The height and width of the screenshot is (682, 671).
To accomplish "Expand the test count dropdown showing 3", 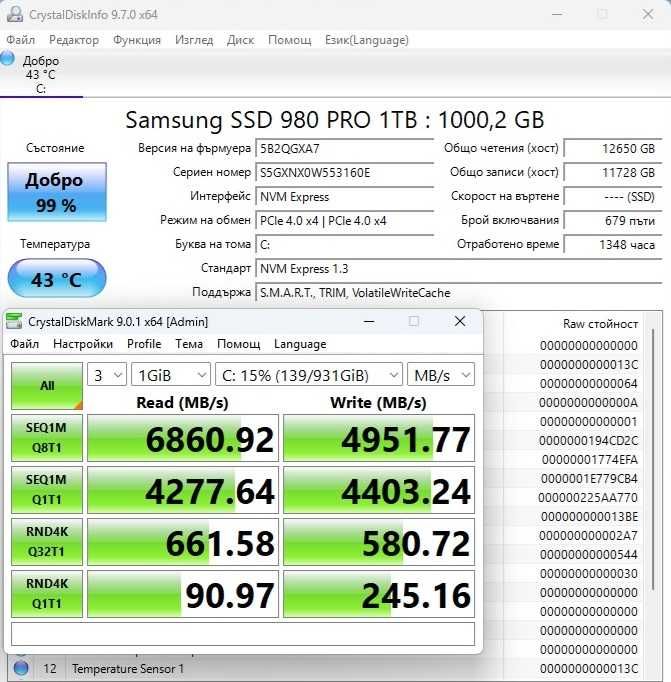I will click(x=107, y=374).
